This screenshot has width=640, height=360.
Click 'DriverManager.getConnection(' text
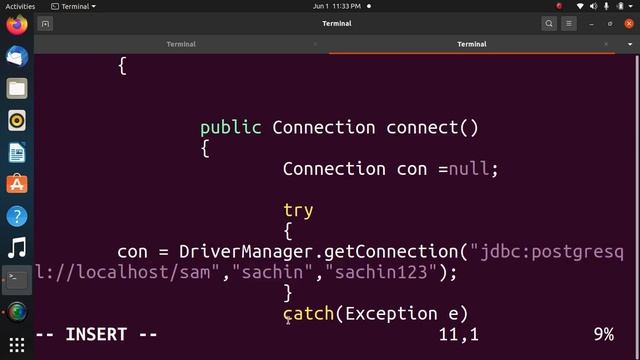pyautogui.click(x=323, y=251)
